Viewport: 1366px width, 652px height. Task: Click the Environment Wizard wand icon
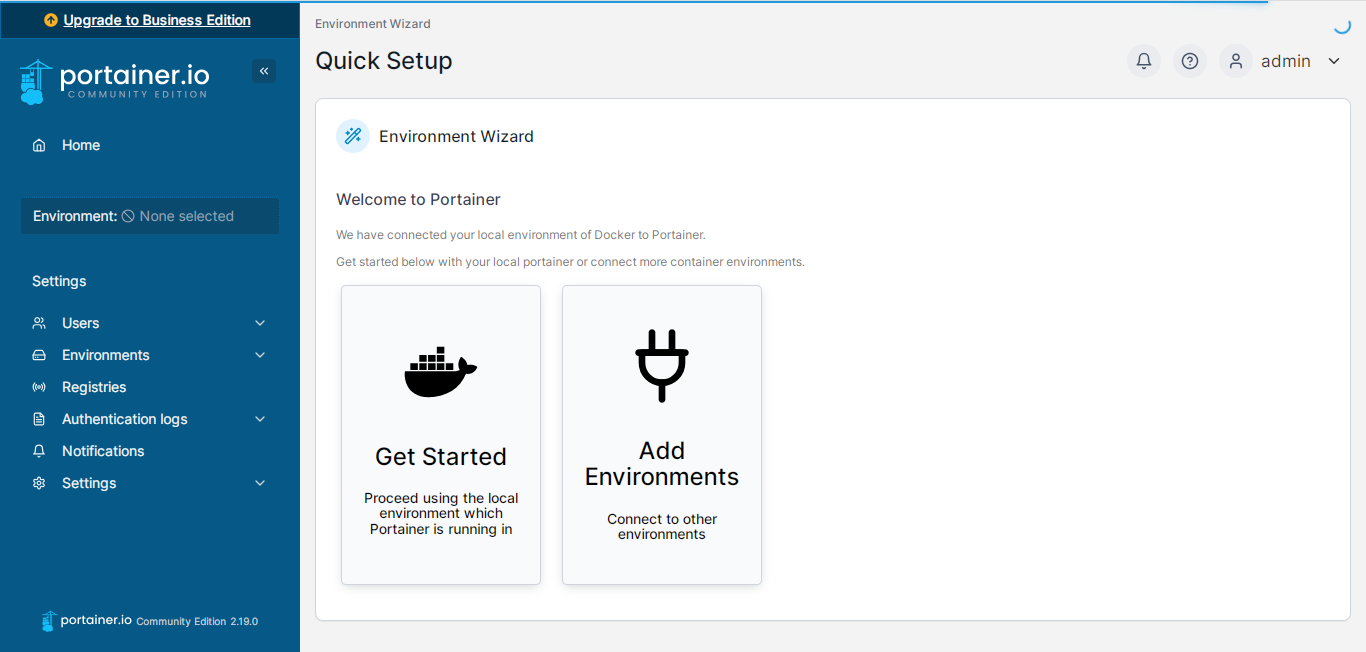click(353, 136)
